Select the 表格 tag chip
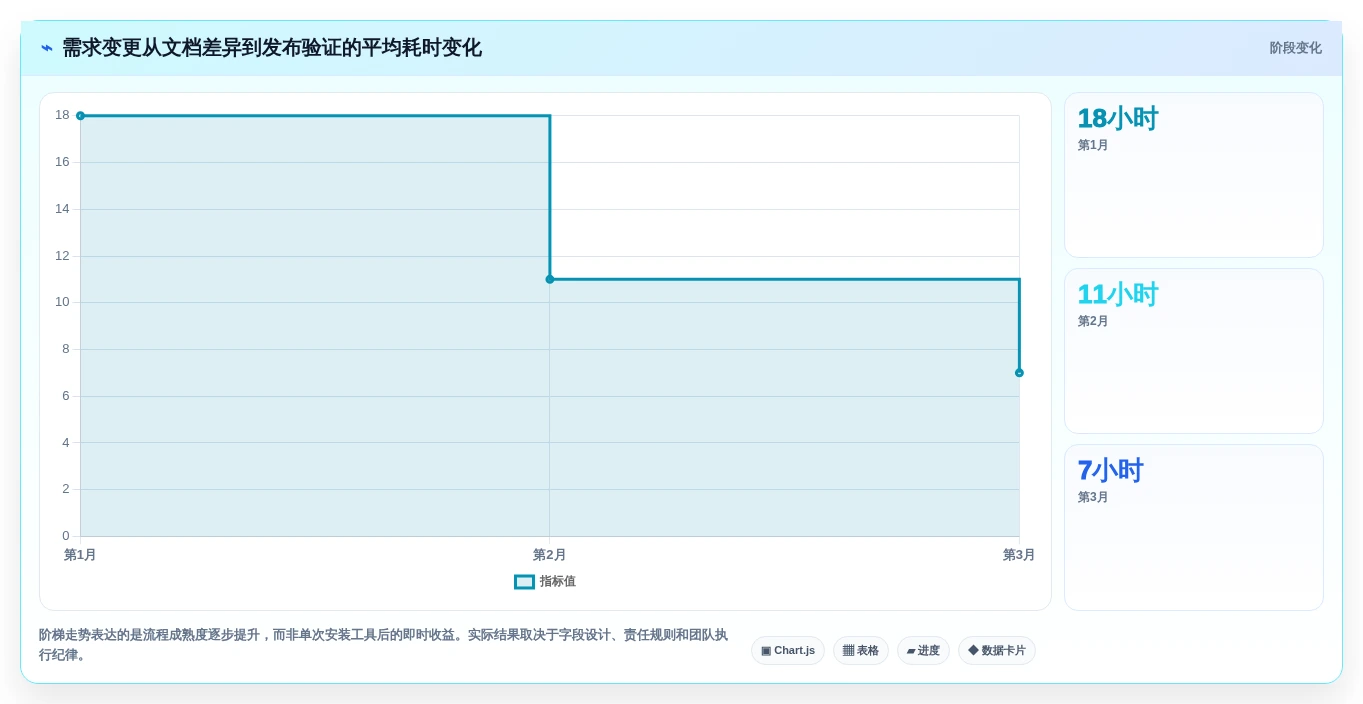 click(861, 651)
